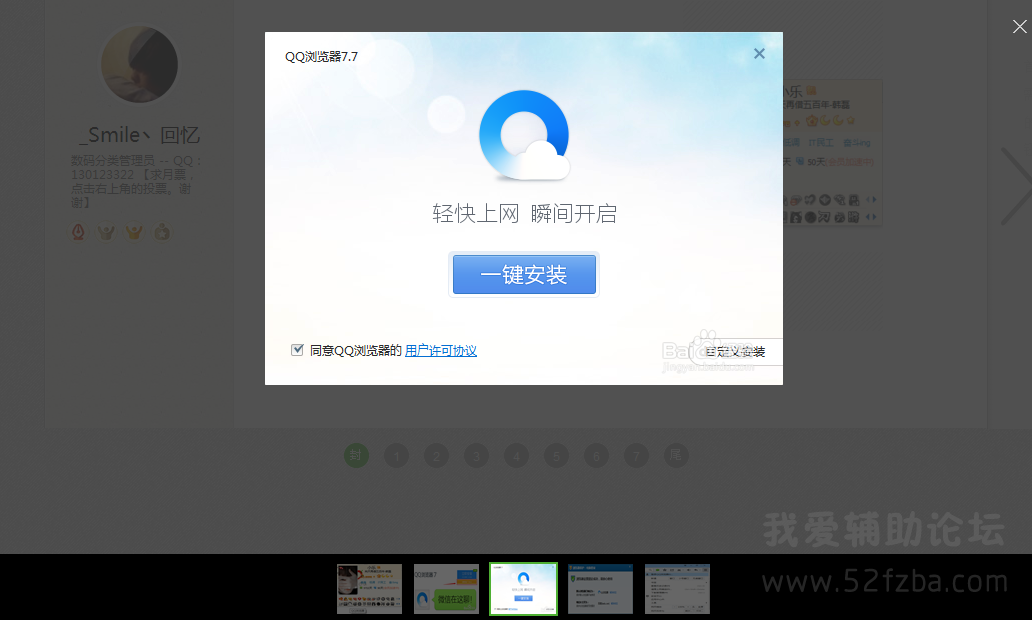Close the QQ浏览器7.7 installer dialog

pyautogui.click(x=759, y=54)
